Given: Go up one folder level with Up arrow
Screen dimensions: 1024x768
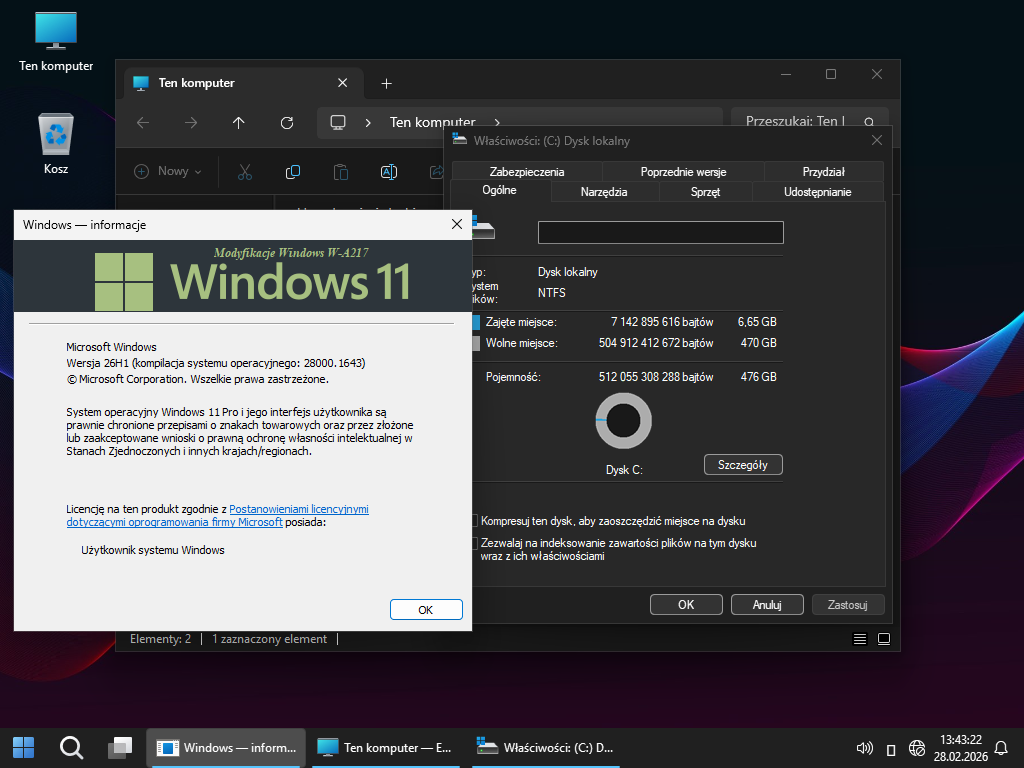Looking at the screenshot, I should (x=238, y=122).
